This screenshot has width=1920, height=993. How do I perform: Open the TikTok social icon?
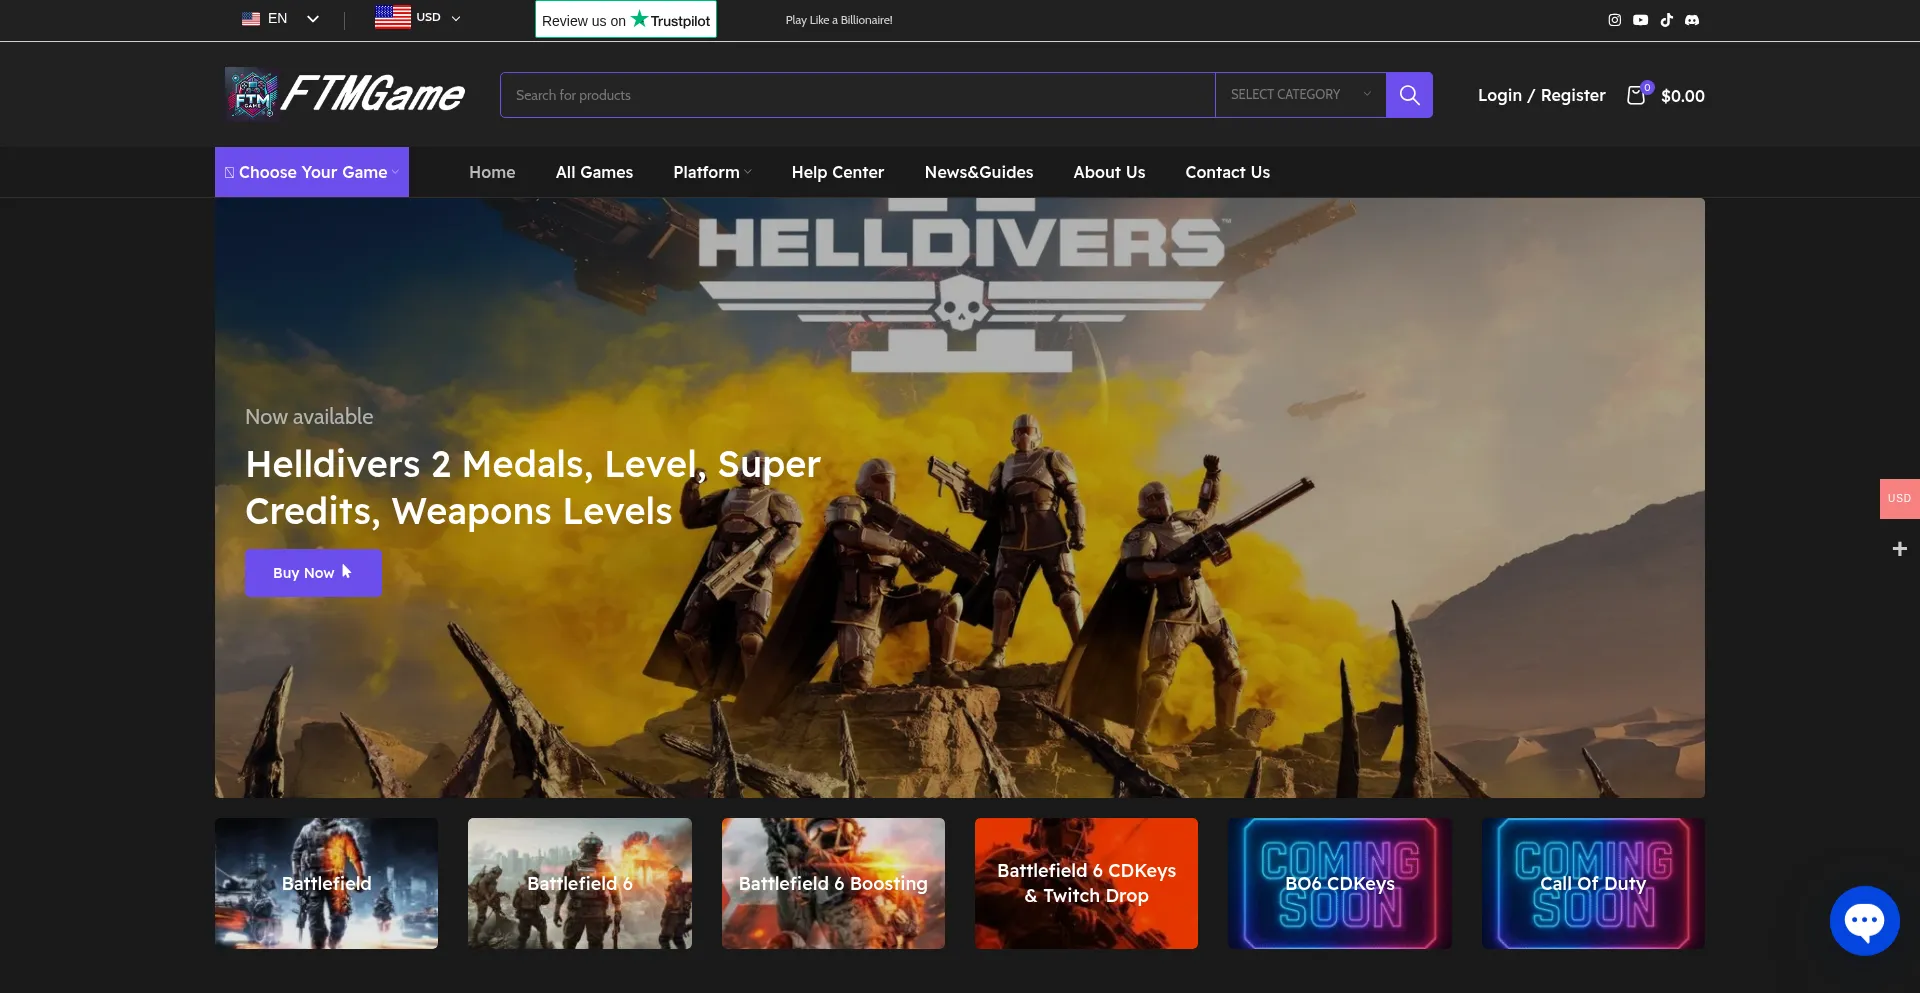[x=1666, y=20]
